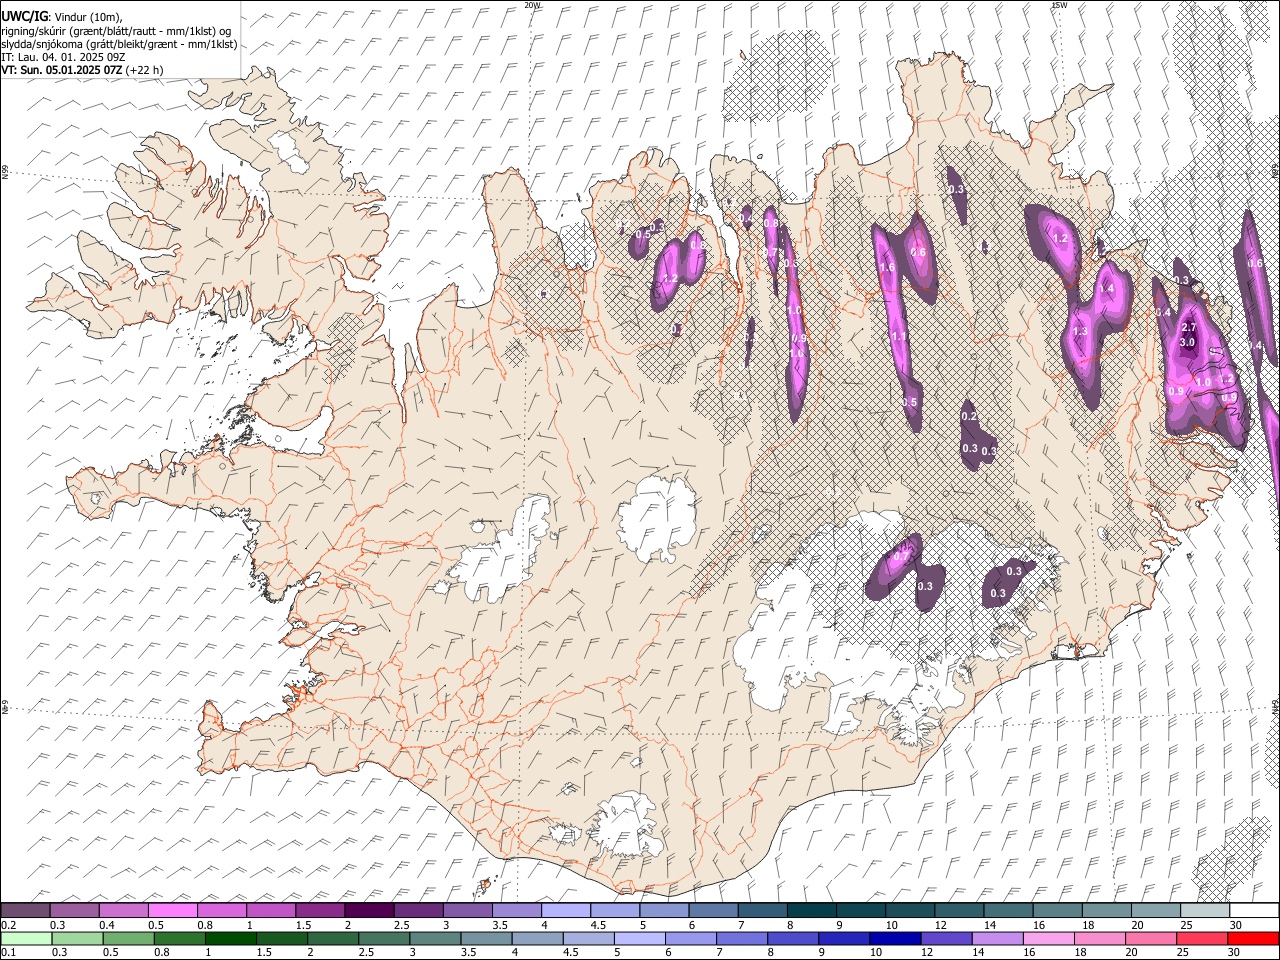Click the 'rigning/skúrir' legend description line
The image size is (1280, 960).
pyautogui.click(x=116, y=31)
